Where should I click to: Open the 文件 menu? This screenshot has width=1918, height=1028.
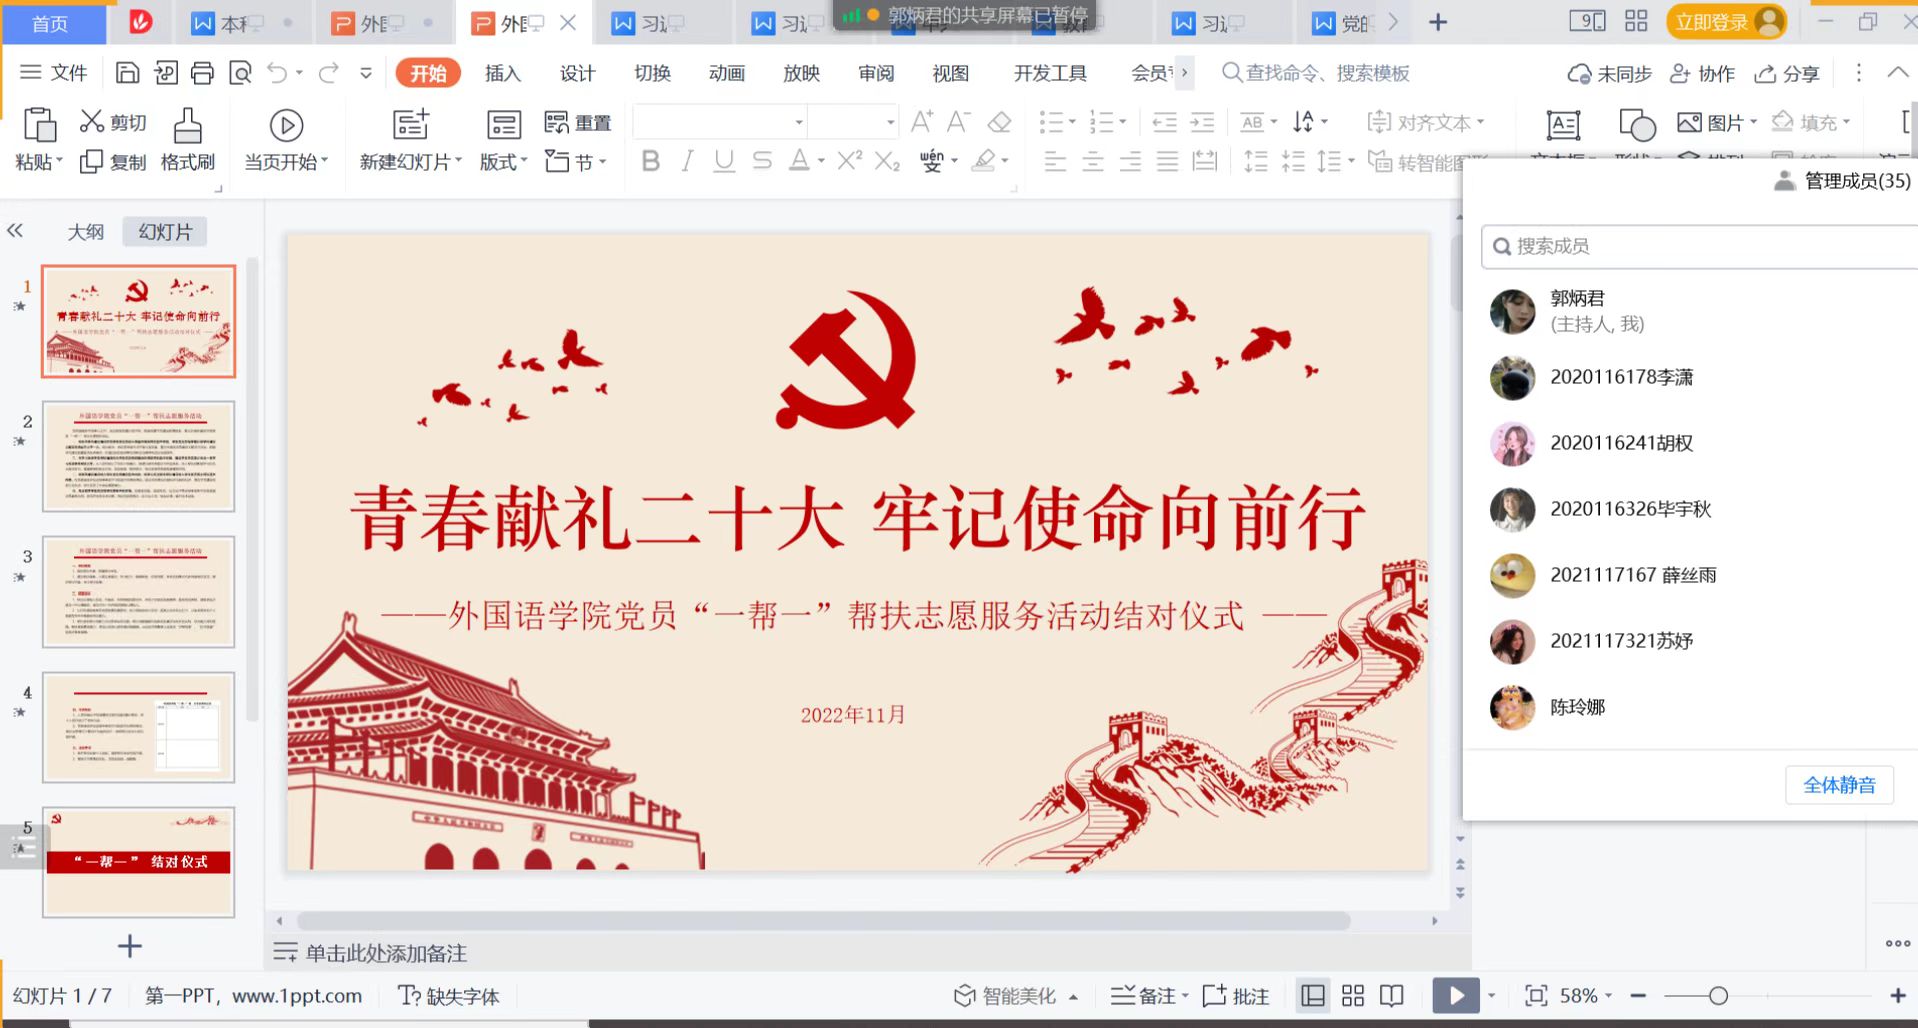pyautogui.click(x=54, y=73)
